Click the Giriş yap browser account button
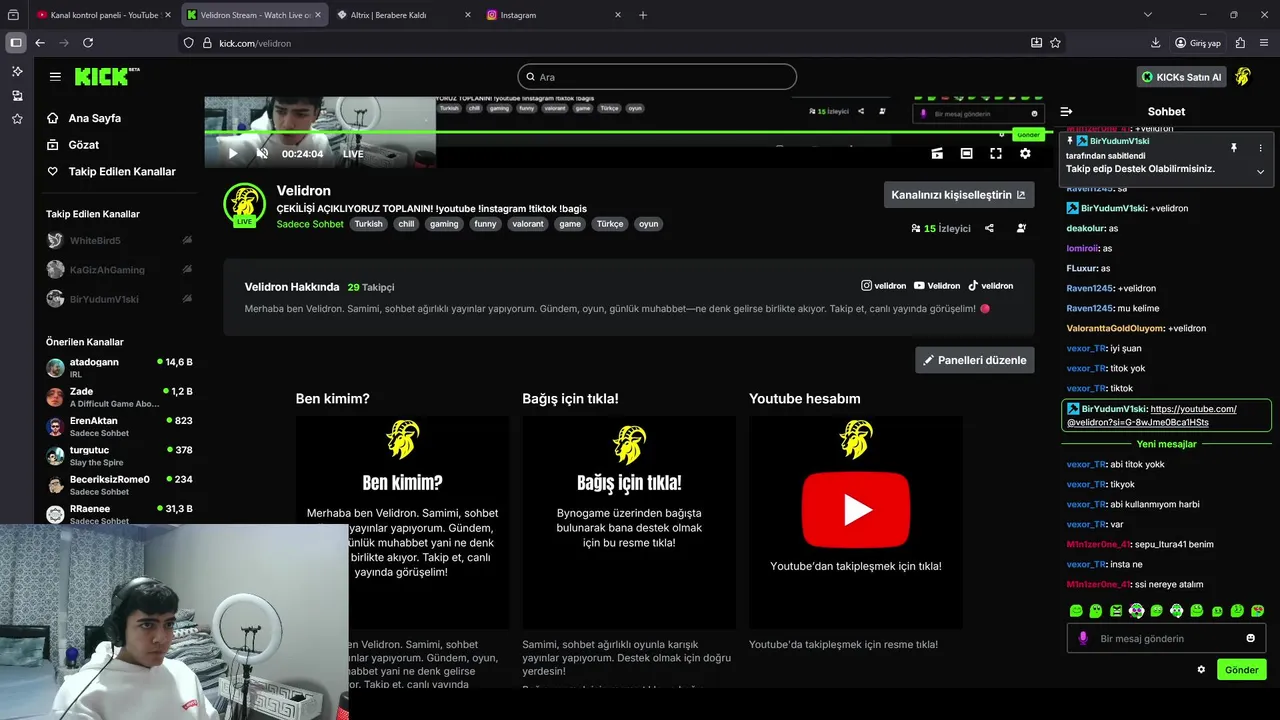This screenshot has height=720, width=1280. coord(1198,43)
